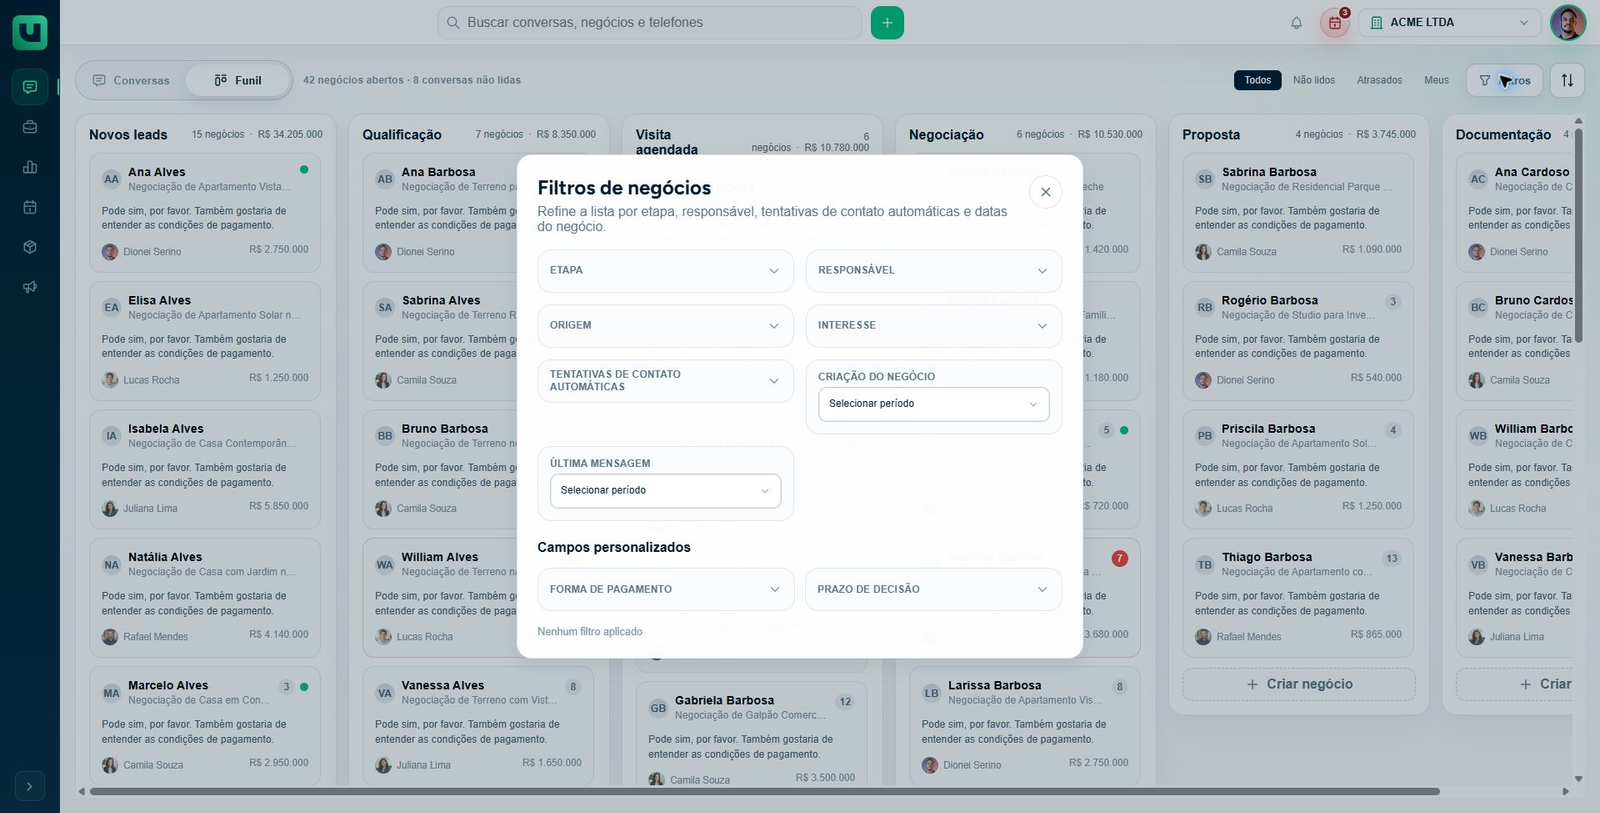Open the notifications bell
This screenshot has width=1600, height=813.
coord(1296,23)
